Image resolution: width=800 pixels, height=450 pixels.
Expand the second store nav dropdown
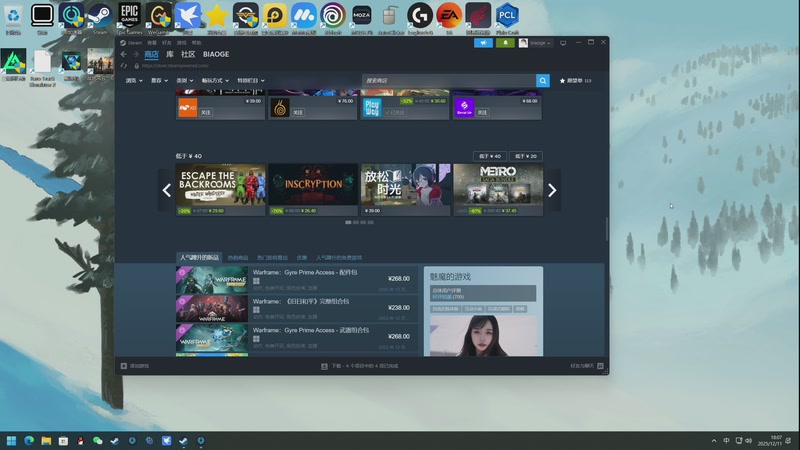(x=159, y=81)
